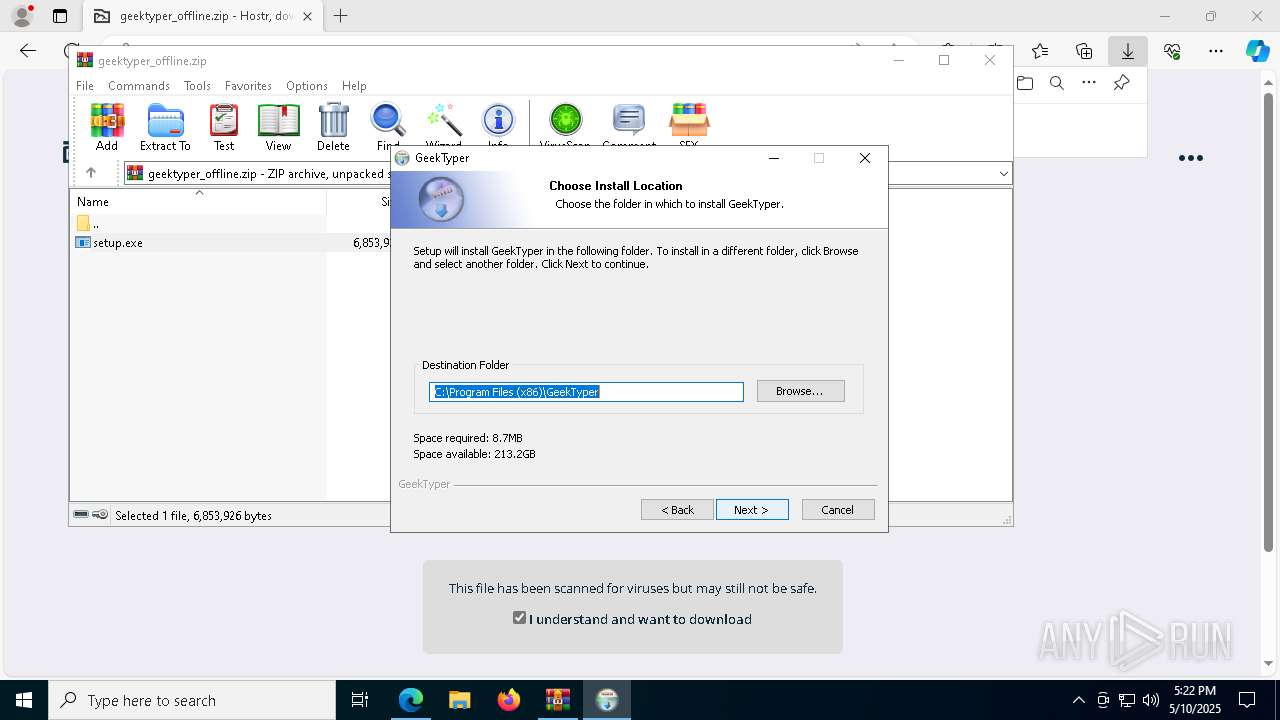Click the drive icon in WinRAR status bar
Viewport: 1280px width, 720px height.
(81, 514)
